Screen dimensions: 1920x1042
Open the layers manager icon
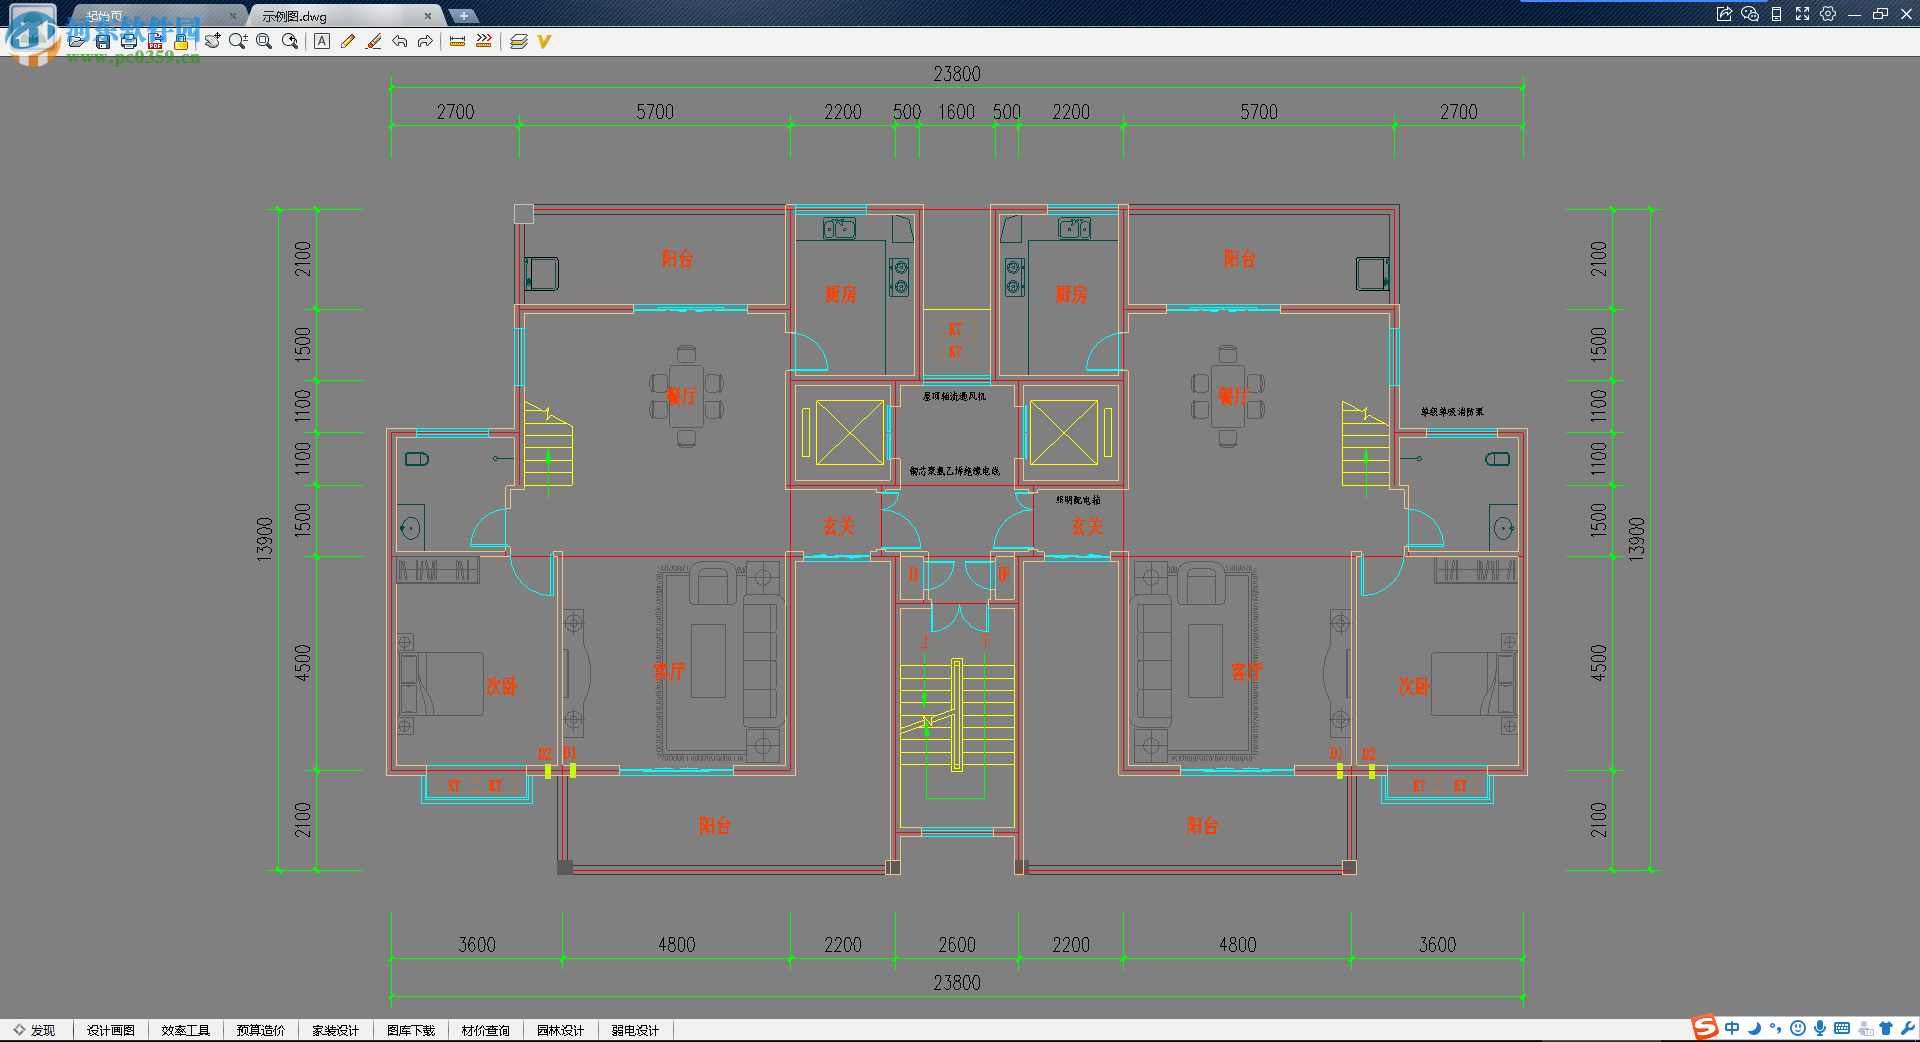pos(518,42)
